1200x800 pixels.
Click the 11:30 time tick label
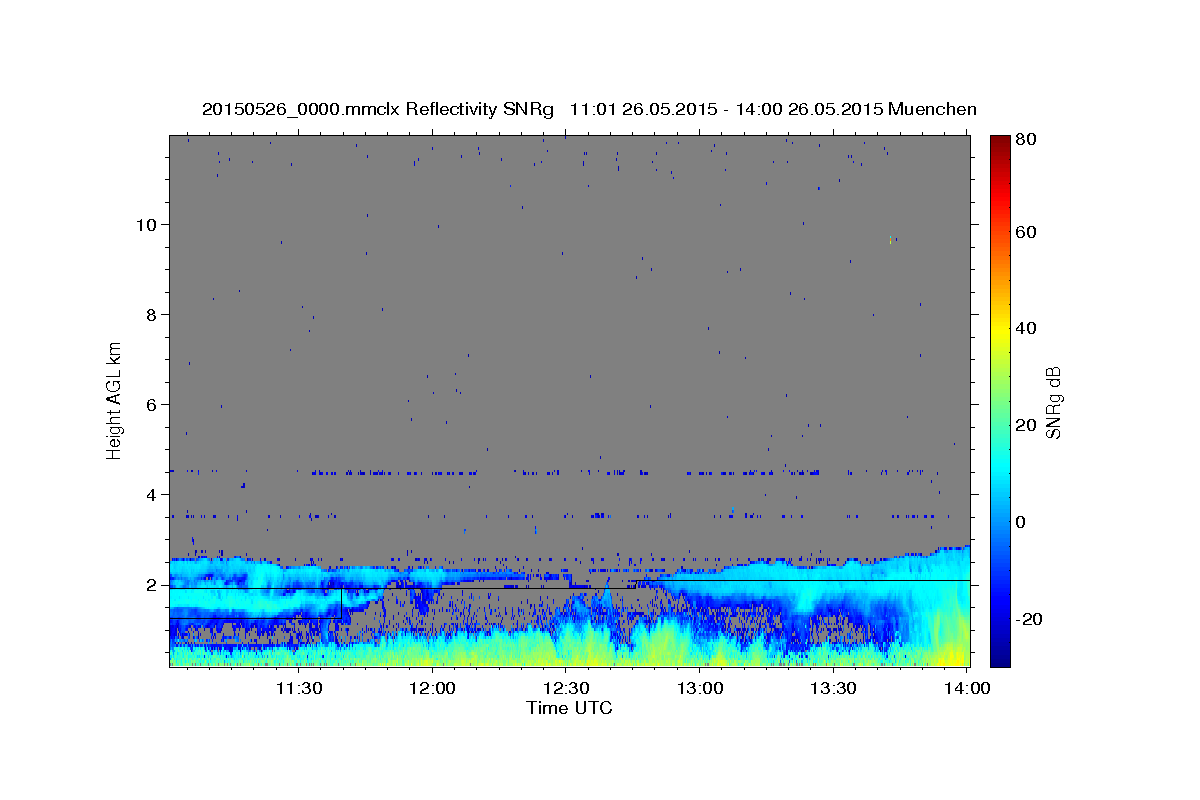click(298, 688)
